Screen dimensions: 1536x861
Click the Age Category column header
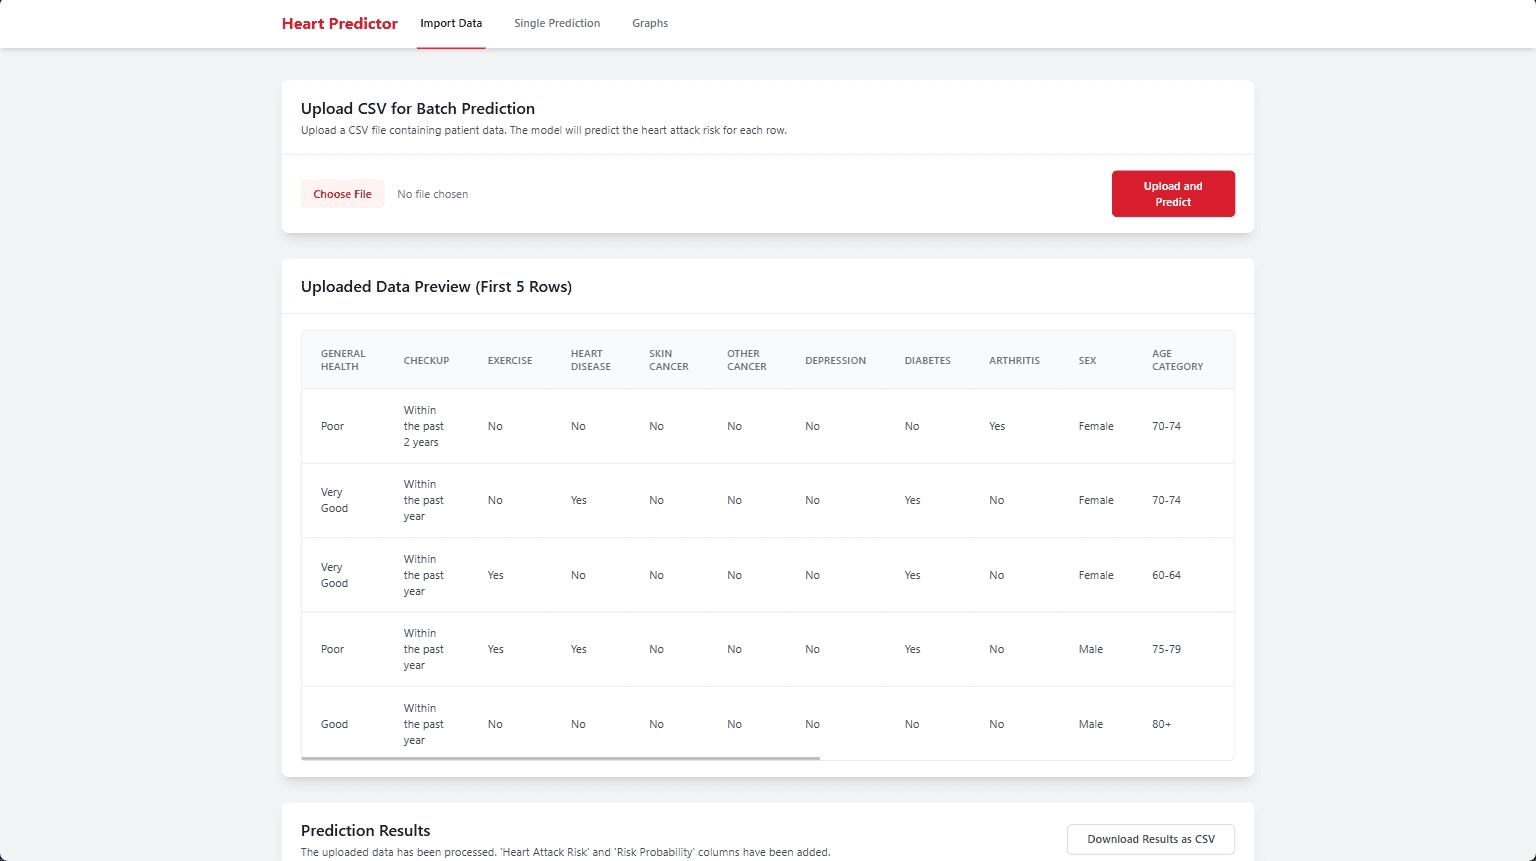tap(1178, 360)
